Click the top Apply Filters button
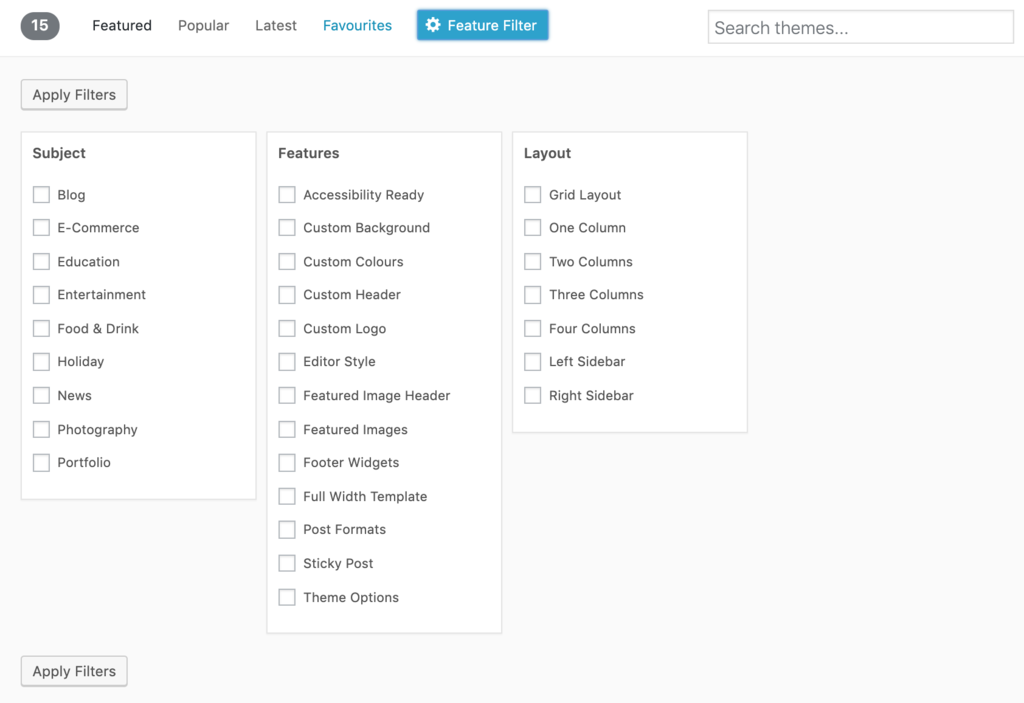The width and height of the screenshot is (1024, 703). pyautogui.click(x=73, y=94)
